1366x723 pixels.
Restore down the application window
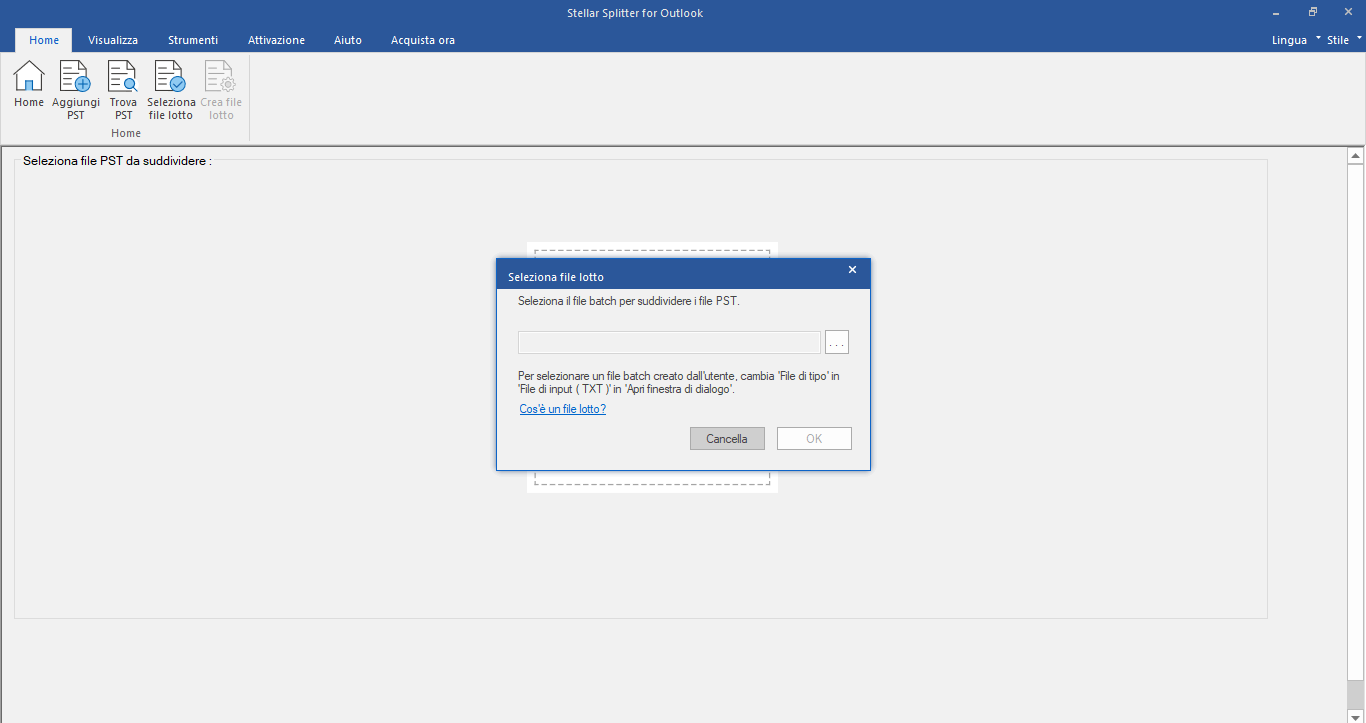pyautogui.click(x=1312, y=13)
